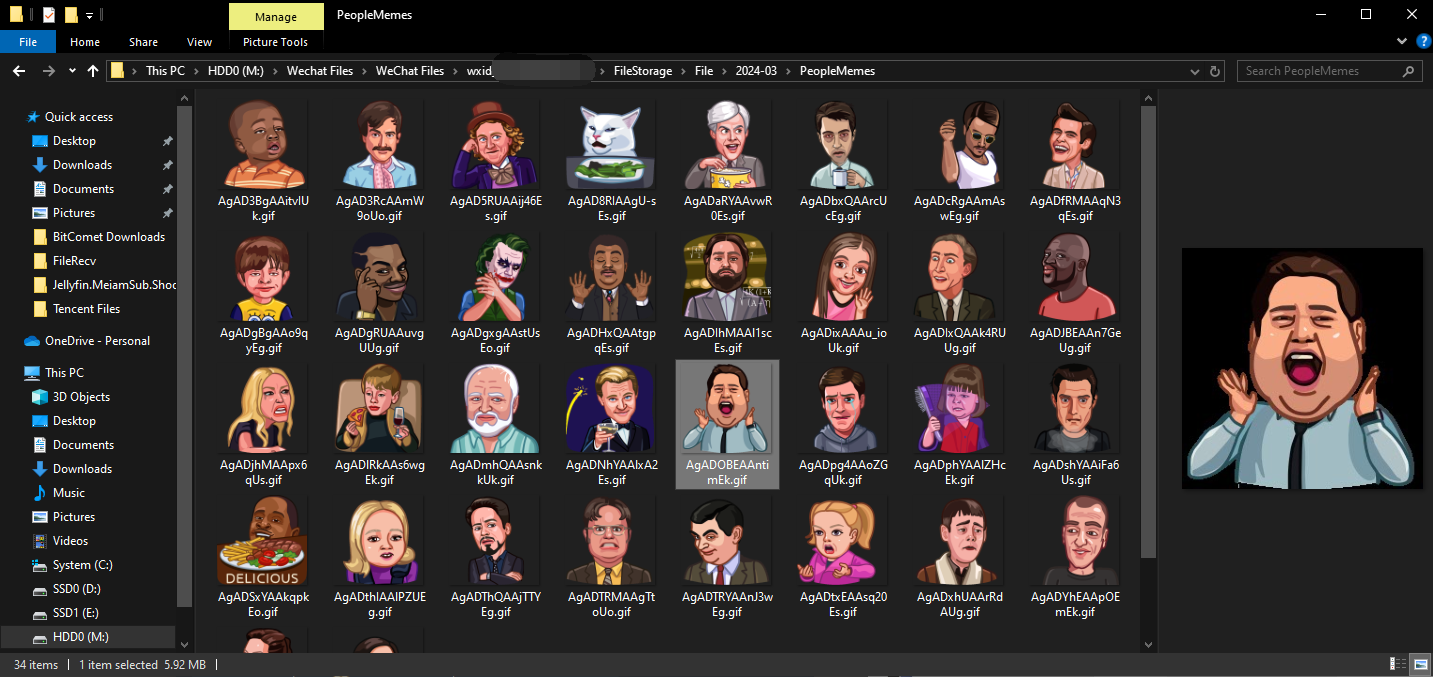Screen dimensions: 1433x677
Task: Expand the address bar history dropdown
Action: (1197, 71)
